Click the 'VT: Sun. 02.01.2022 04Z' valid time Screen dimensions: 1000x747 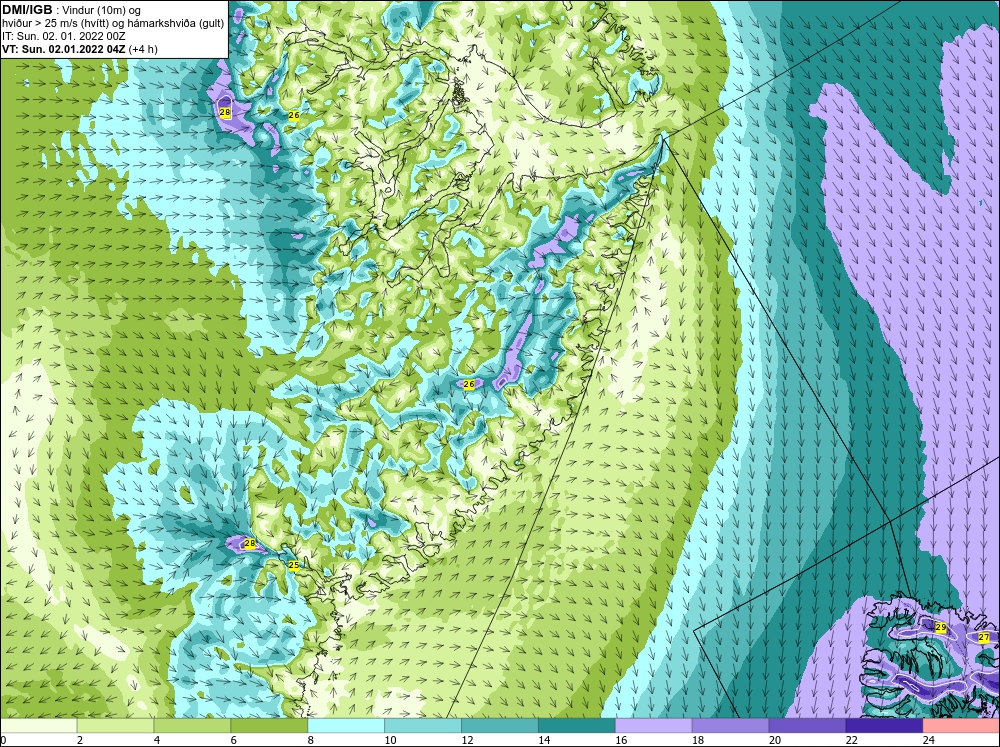(64, 49)
